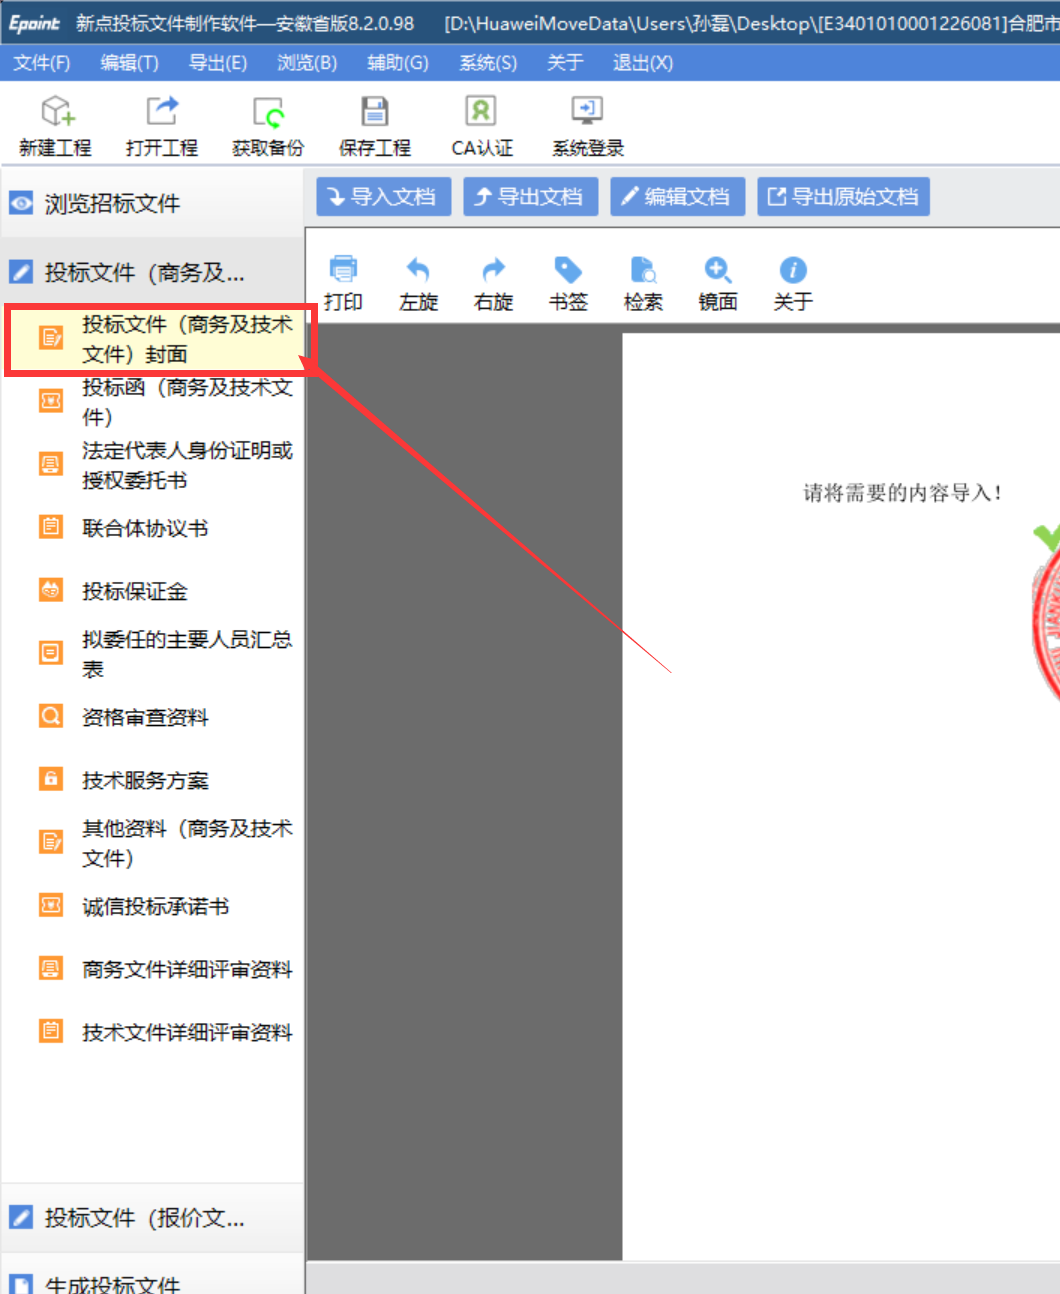The image size is (1060, 1294).
Task: Click the 检索 search icon
Action: pos(643,271)
